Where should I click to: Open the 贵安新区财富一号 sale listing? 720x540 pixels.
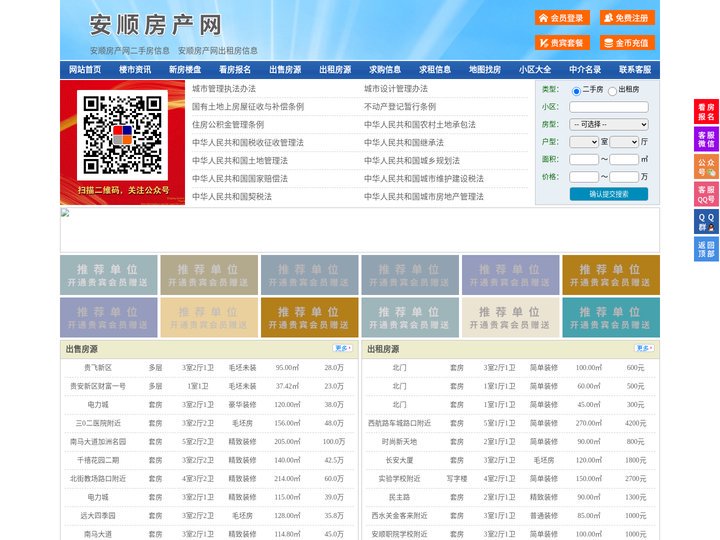[98, 386]
